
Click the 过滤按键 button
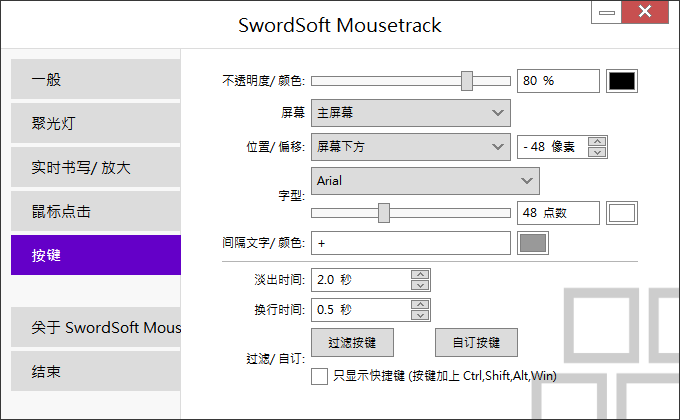point(353,342)
